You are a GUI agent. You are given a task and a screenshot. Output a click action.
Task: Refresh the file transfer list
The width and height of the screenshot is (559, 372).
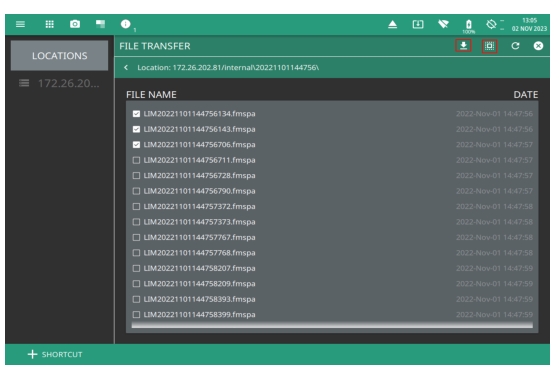(515, 46)
